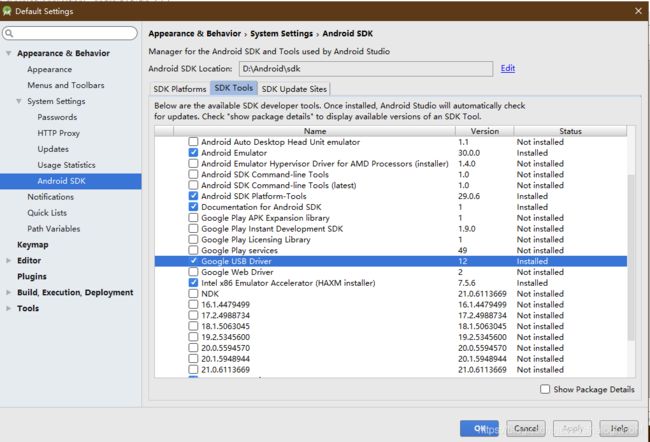Sort by the Name column header
This screenshot has height=442, width=650.
pos(315,131)
